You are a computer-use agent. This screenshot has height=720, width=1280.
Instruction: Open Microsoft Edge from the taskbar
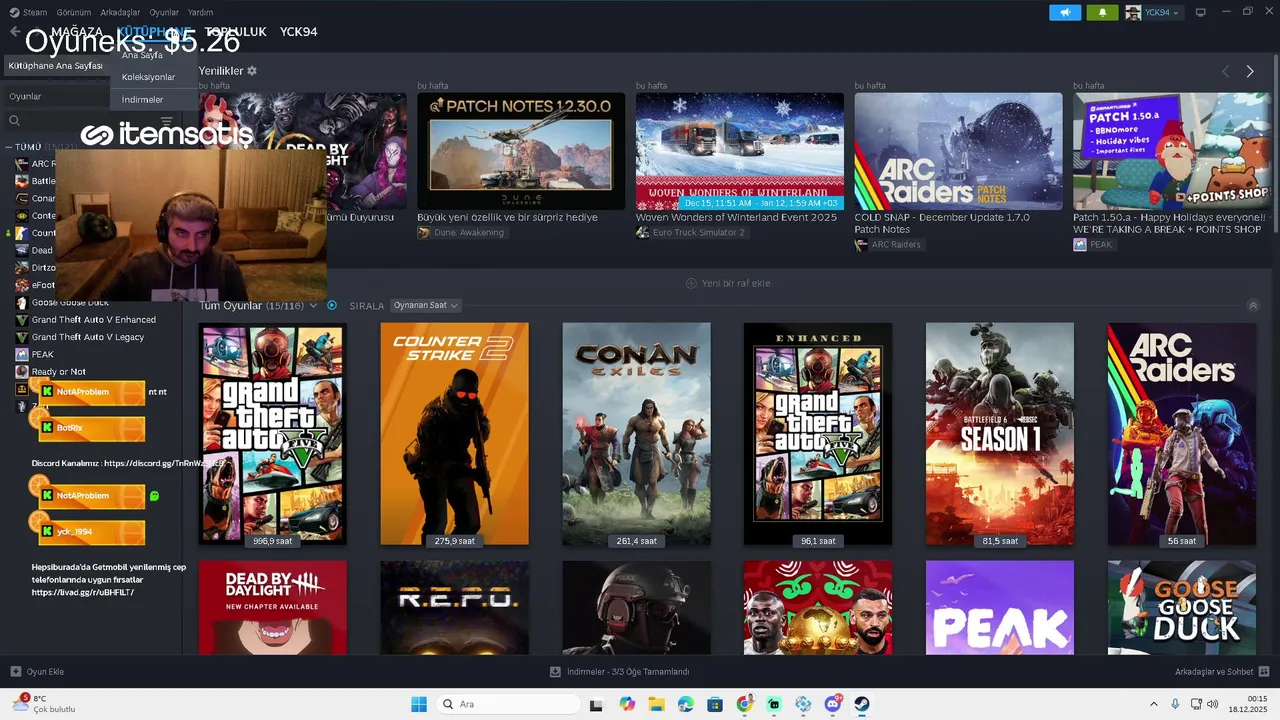pyautogui.click(x=685, y=704)
